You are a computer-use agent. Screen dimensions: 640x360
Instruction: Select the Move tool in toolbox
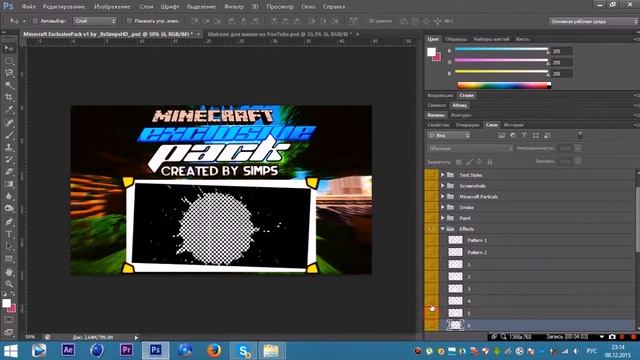(x=9, y=48)
